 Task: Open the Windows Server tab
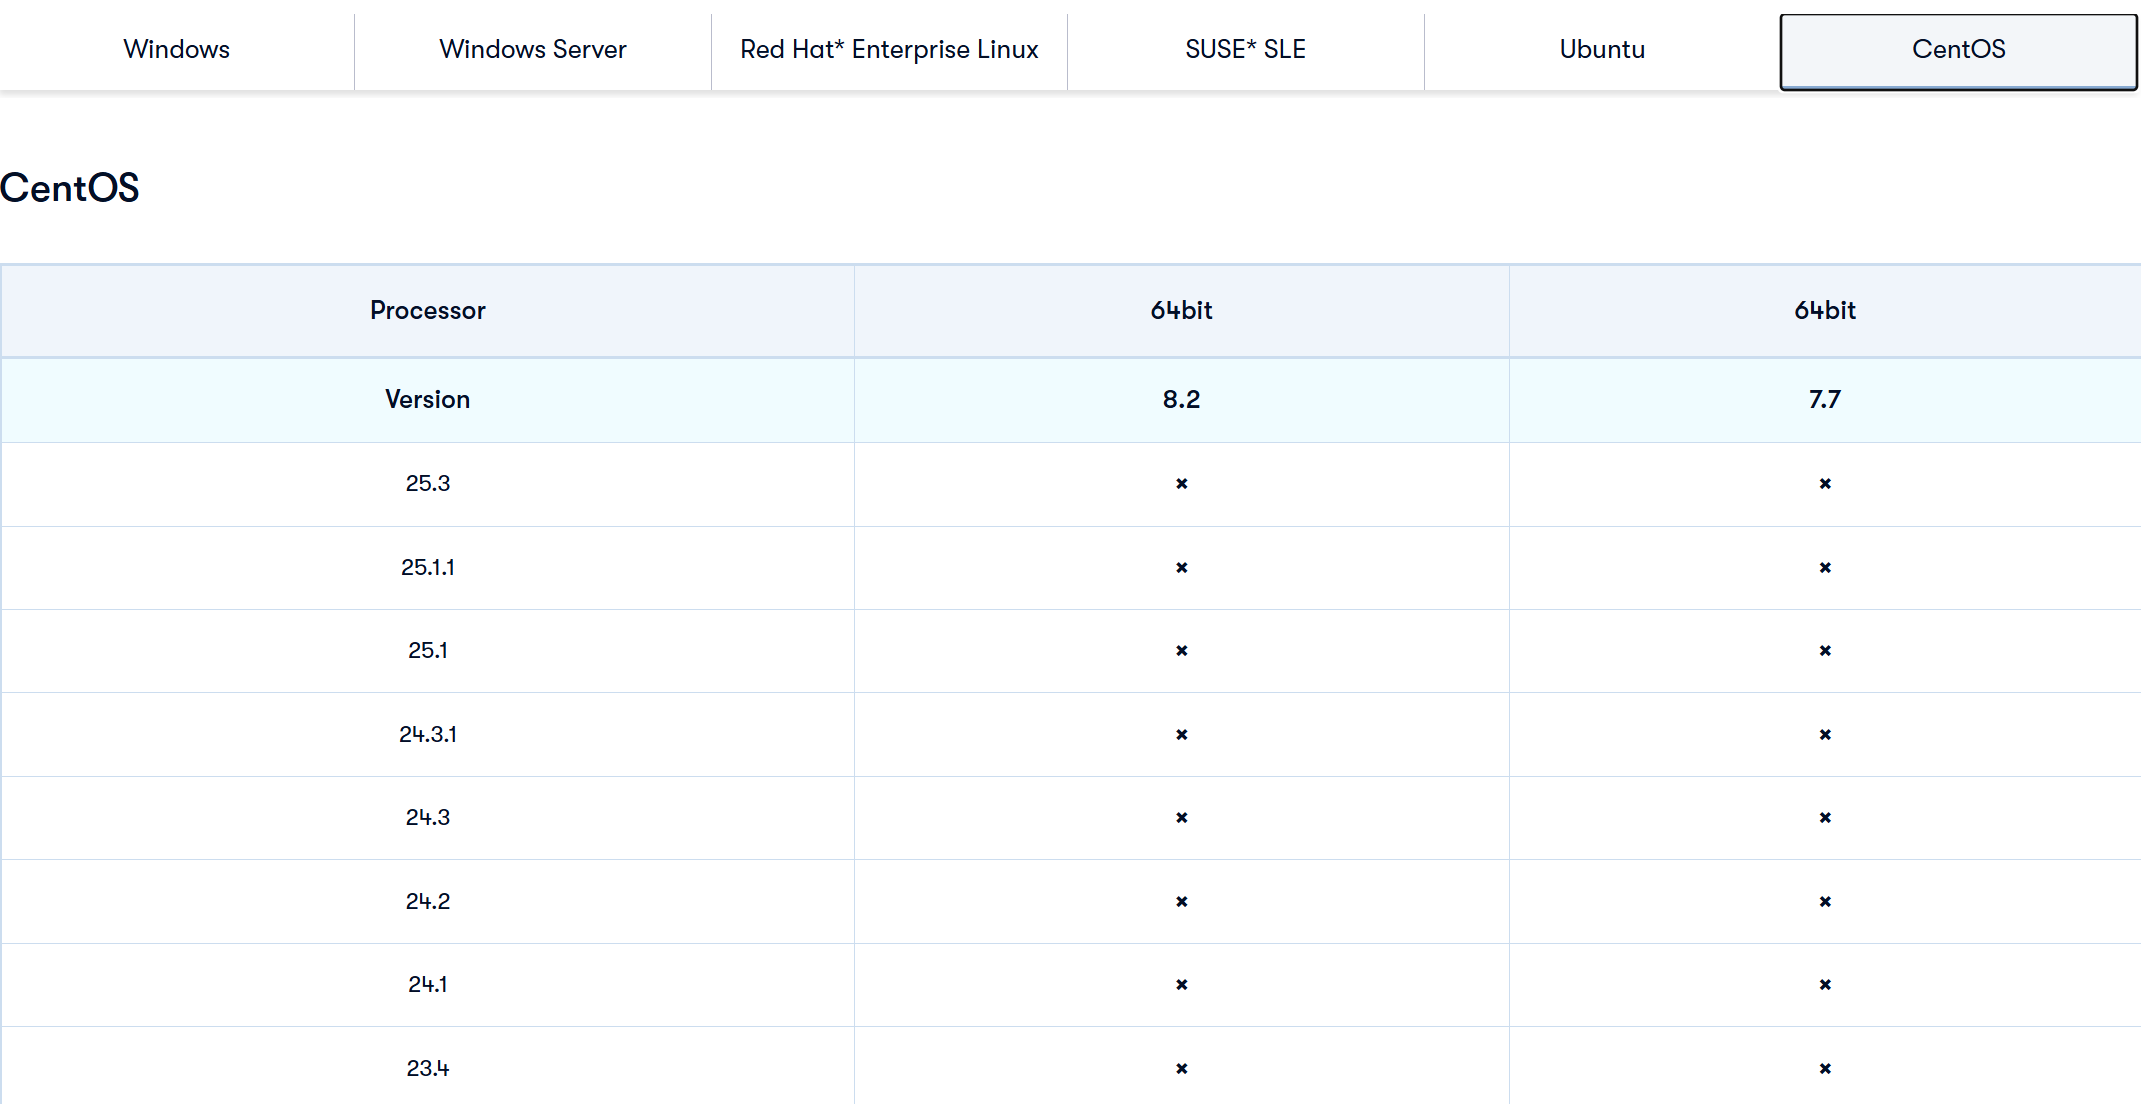(532, 49)
